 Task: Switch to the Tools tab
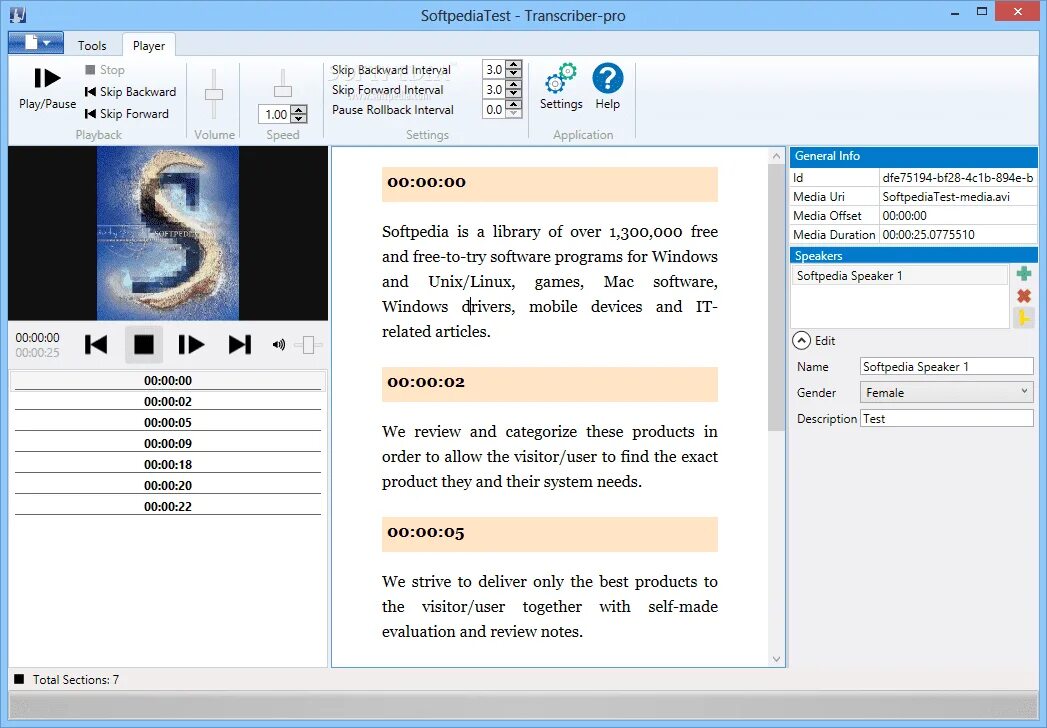[91, 45]
